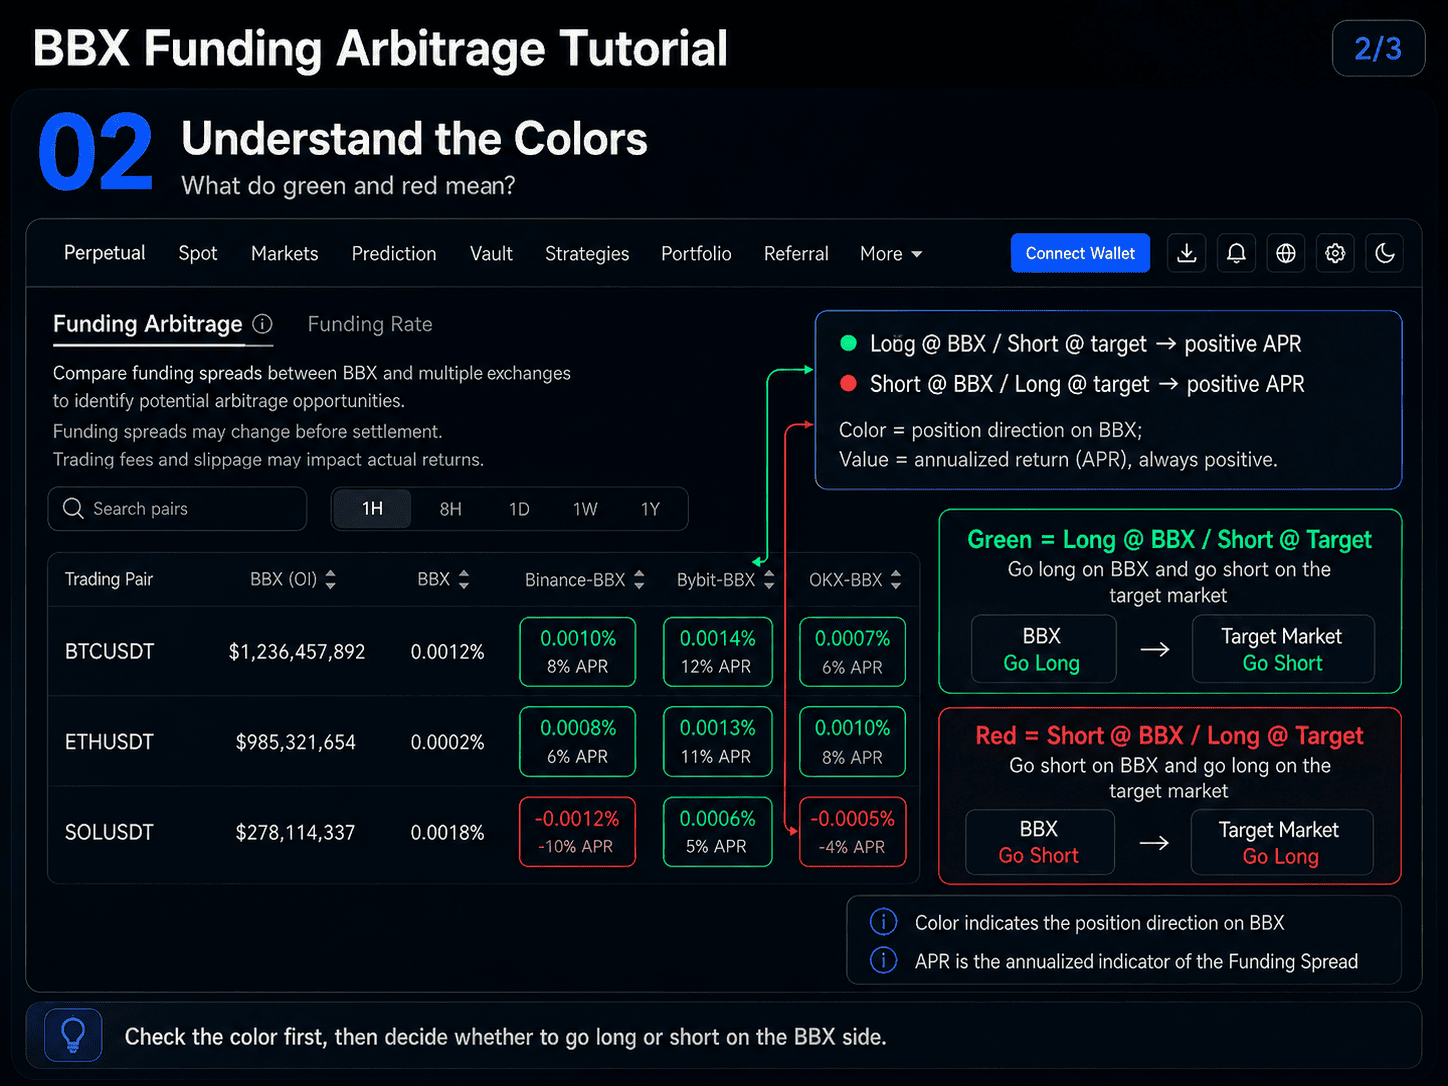Screen dimensions: 1448x1086
Task: Open the SOLUSDT Bybit-BBX 5% APR cell
Action: (718, 832)
